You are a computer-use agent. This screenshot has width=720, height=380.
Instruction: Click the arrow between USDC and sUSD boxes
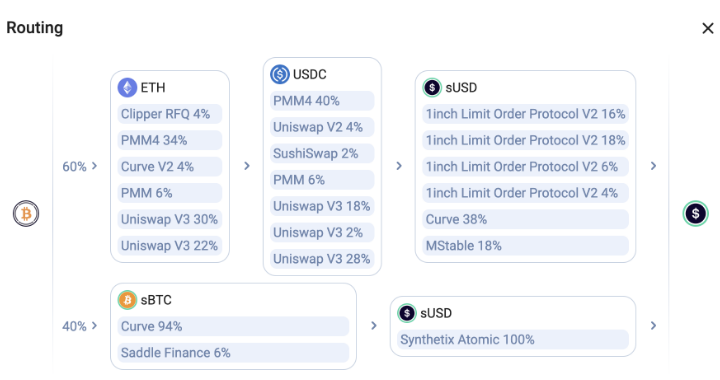click(399, 166)
